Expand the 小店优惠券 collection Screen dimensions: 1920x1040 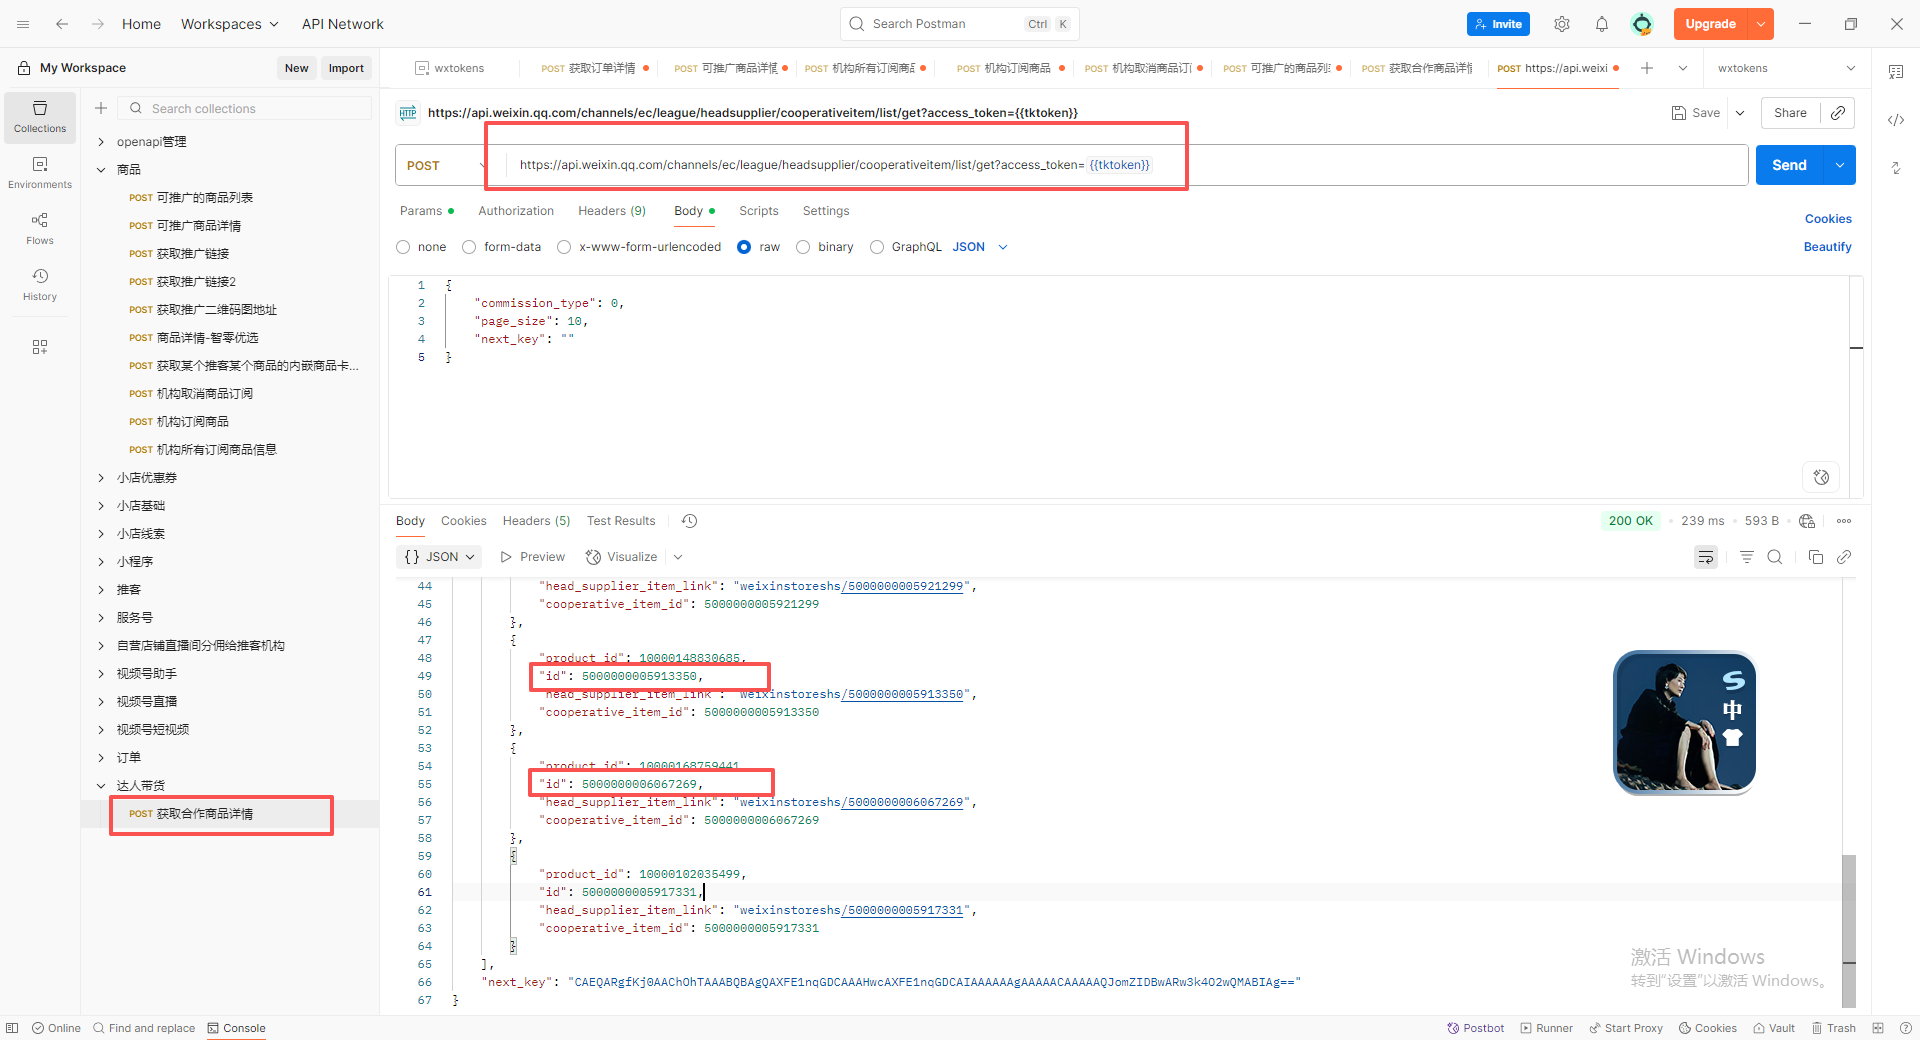(x=101, y=478)
